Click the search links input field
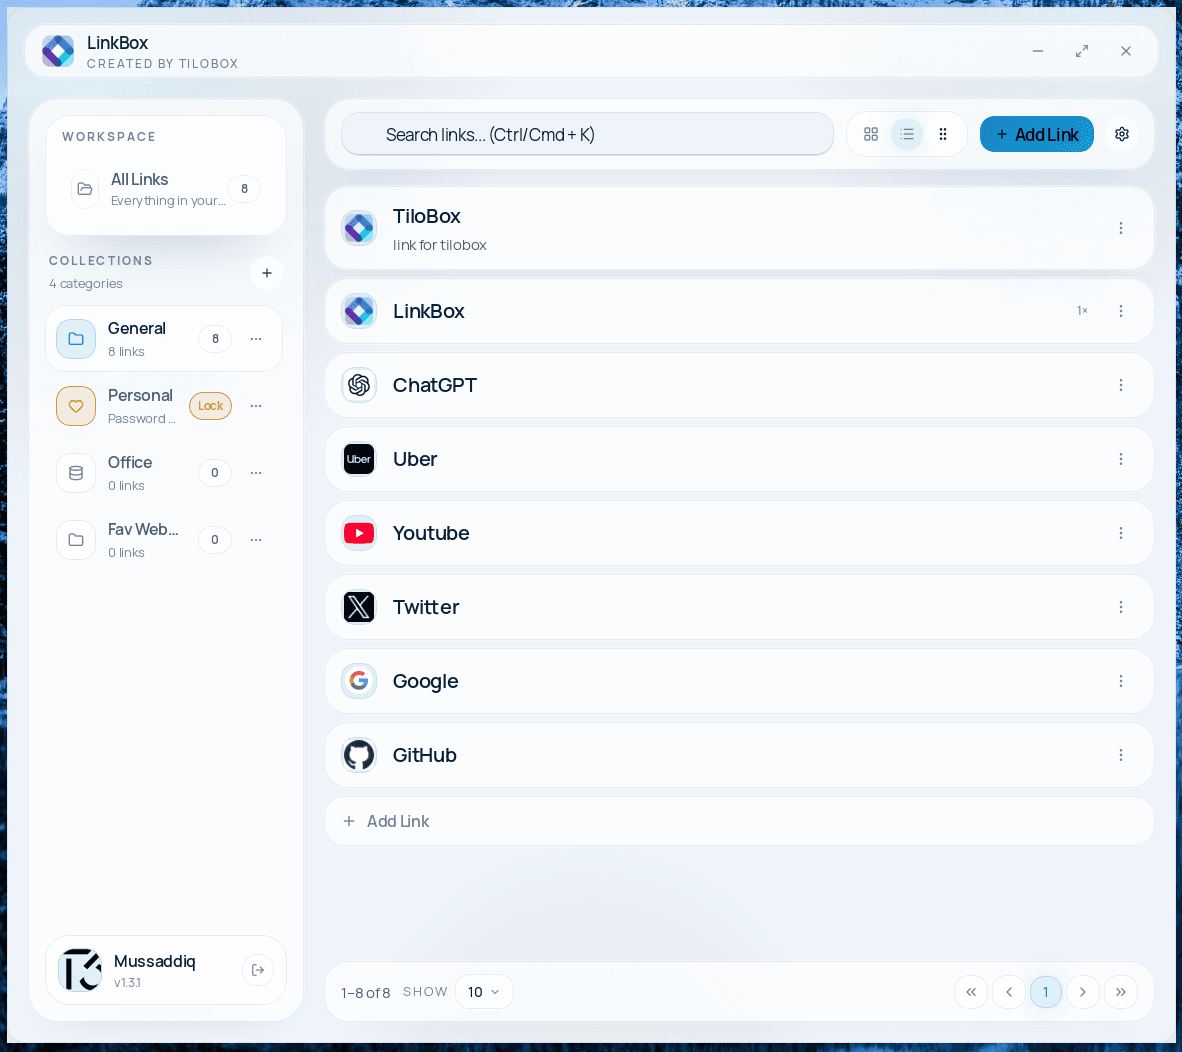1182x1052 pixels. click(587, 133)
